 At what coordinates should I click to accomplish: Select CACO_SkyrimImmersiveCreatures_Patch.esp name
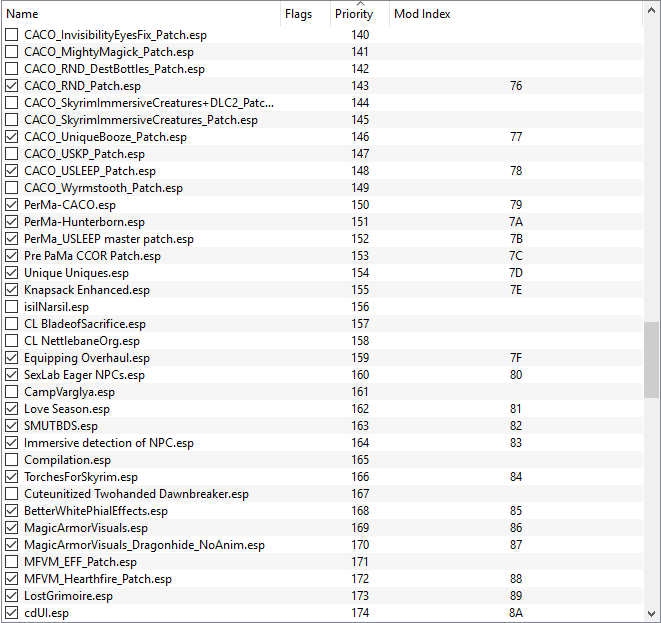point(141,120)
